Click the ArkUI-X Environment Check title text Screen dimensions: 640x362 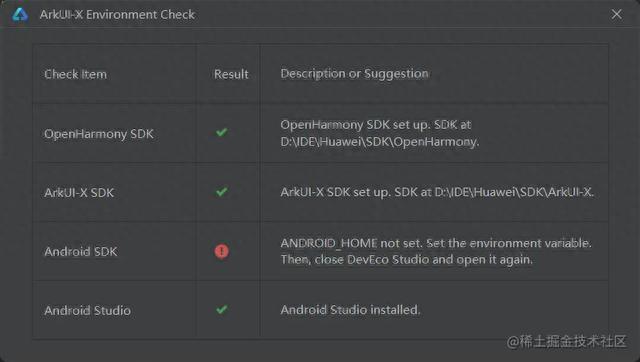click(117, 15)
